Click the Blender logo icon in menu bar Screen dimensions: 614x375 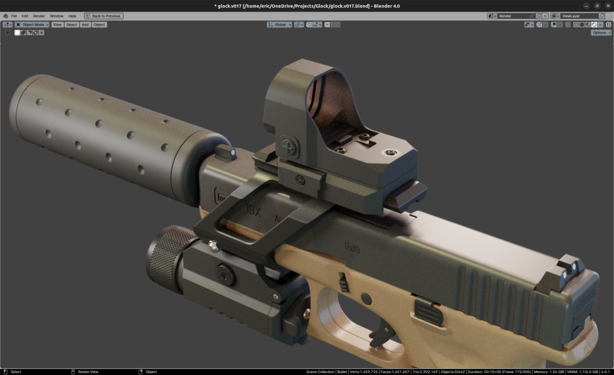point(5,16)
